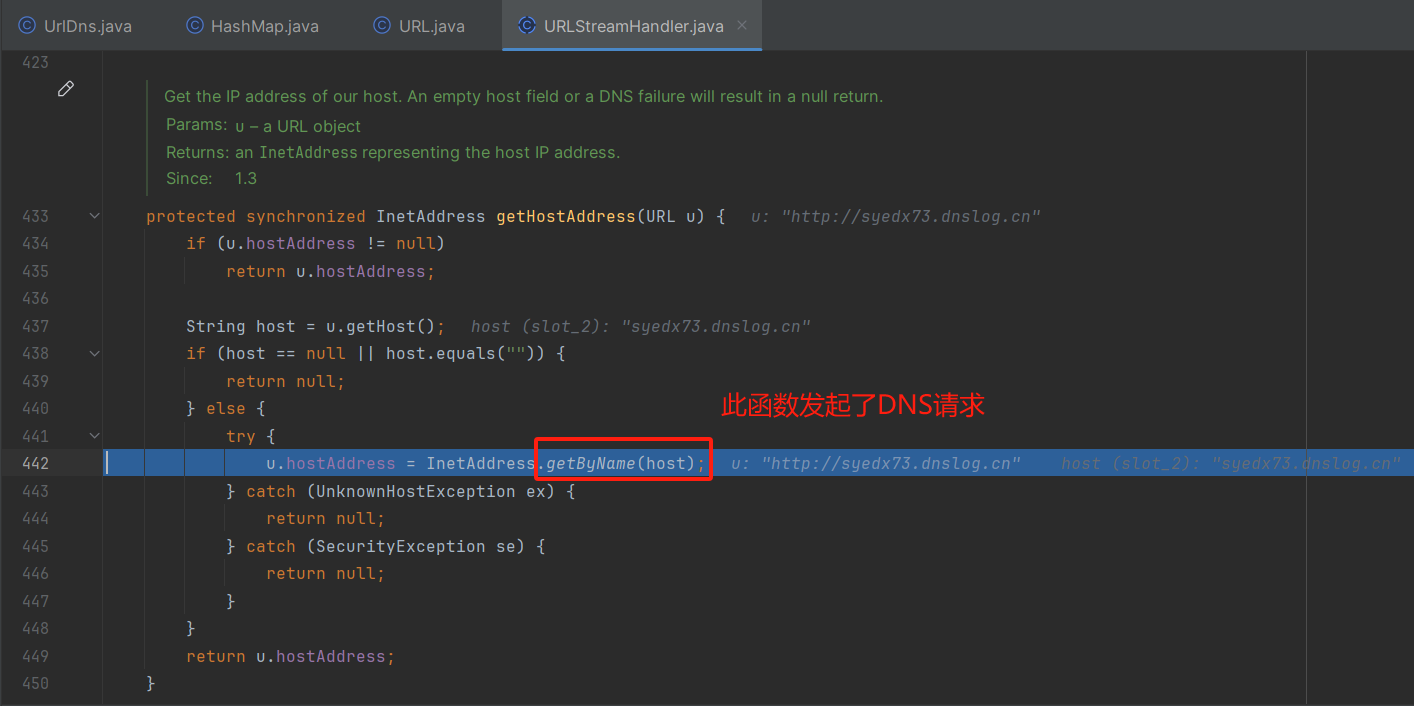Screen dimensions: 1414x706
Task: Open the URL.java editor tab
Action: point(419,26)
